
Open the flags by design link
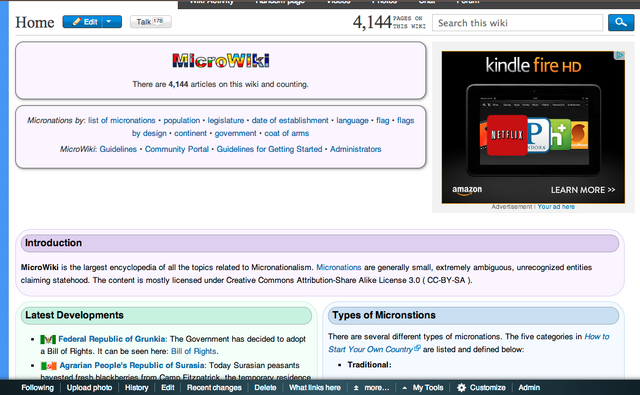(405, 120)
